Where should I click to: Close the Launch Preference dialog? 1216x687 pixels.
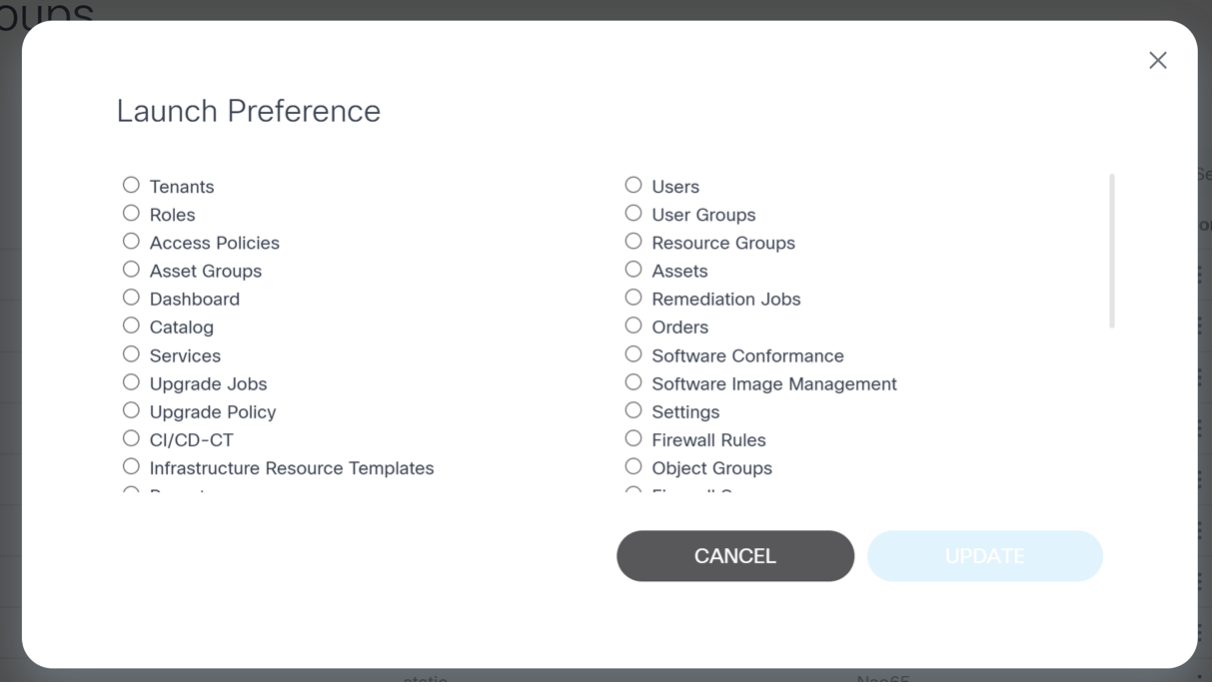coord(1158,61)
